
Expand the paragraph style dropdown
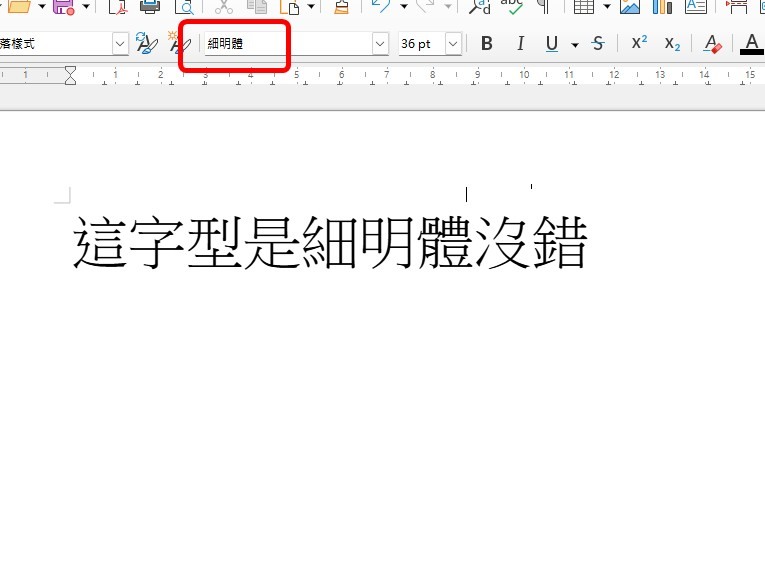tap(120, 44)
